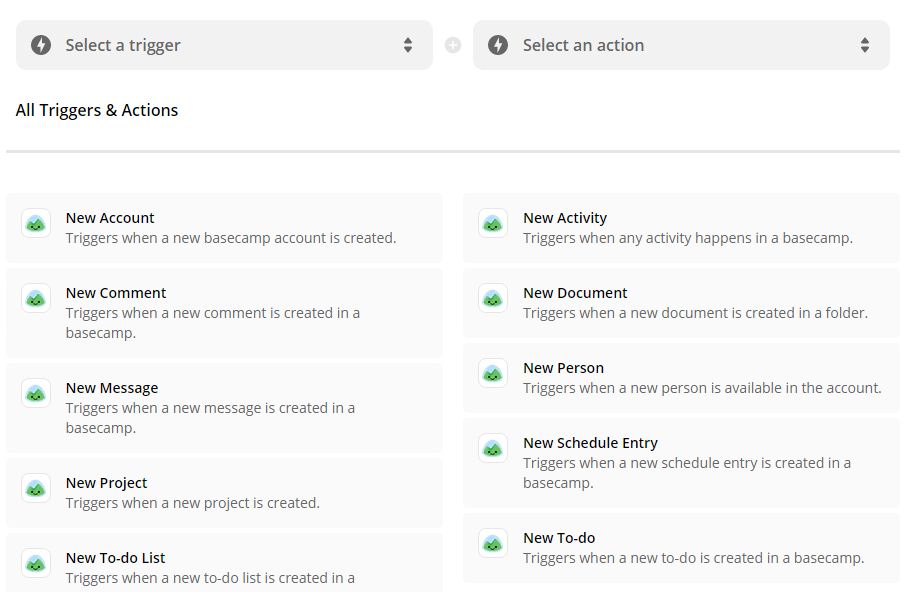The width and height of the screenshot is (915, 592).
Task: Click Basecamp icon beside New Activity
Action: (x=493, y=224)
